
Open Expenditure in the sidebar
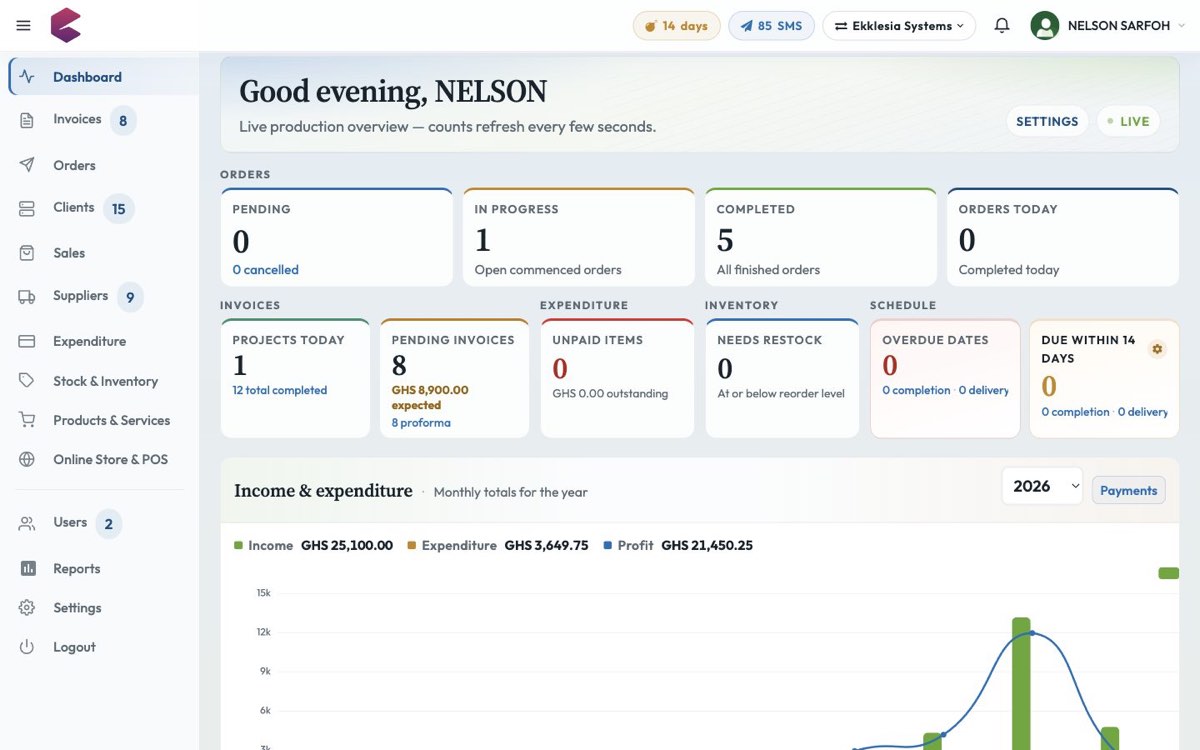click(104, 341)
